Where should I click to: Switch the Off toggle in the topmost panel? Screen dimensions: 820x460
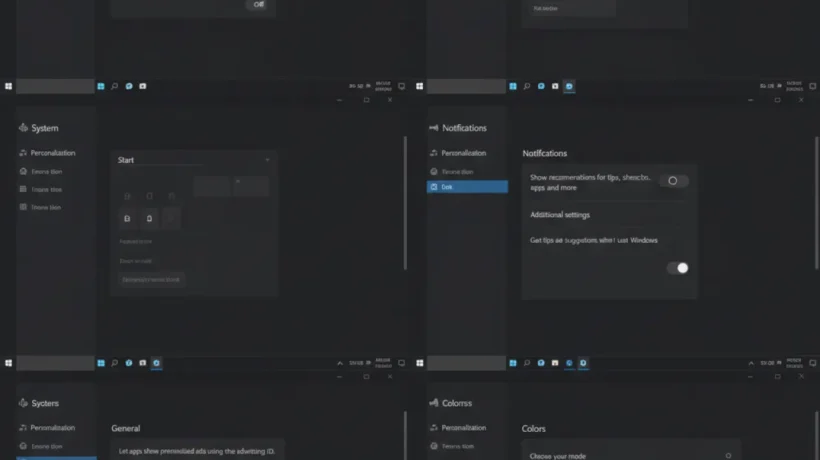click(258, 5)
